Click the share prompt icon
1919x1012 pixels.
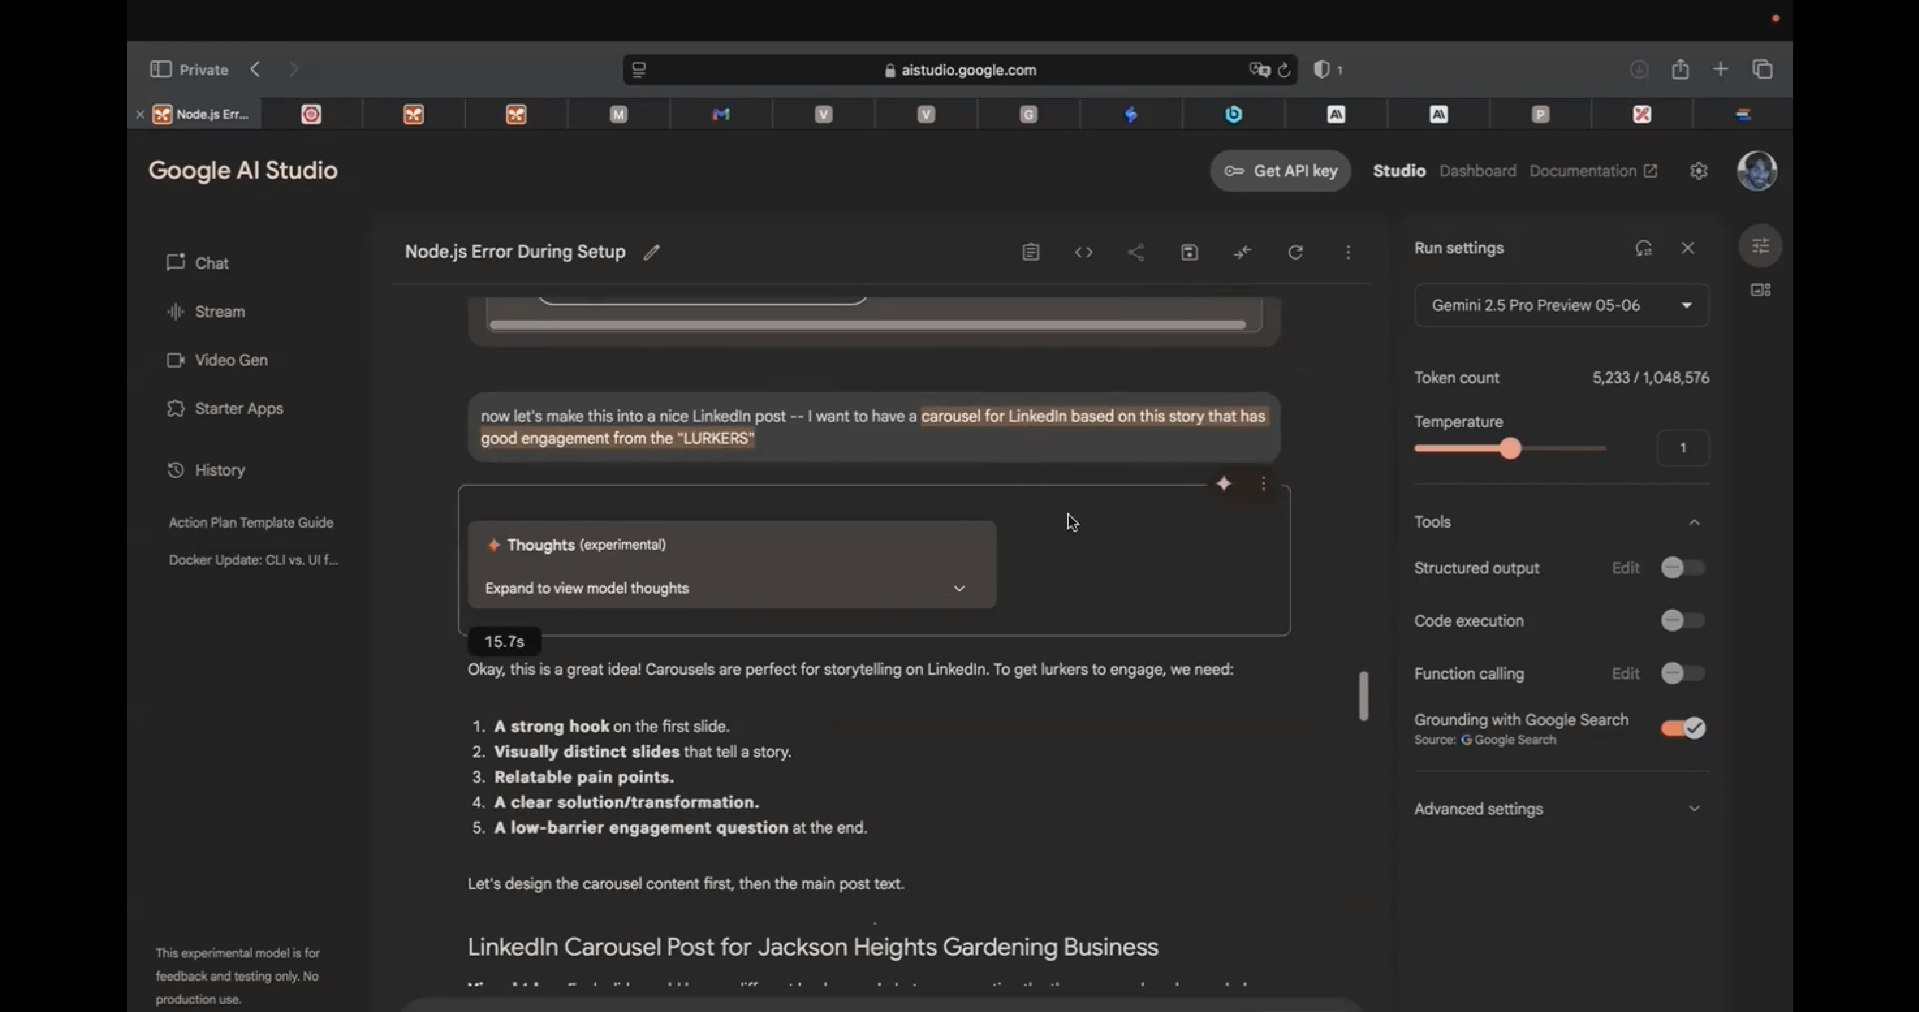click(1136, 253)
